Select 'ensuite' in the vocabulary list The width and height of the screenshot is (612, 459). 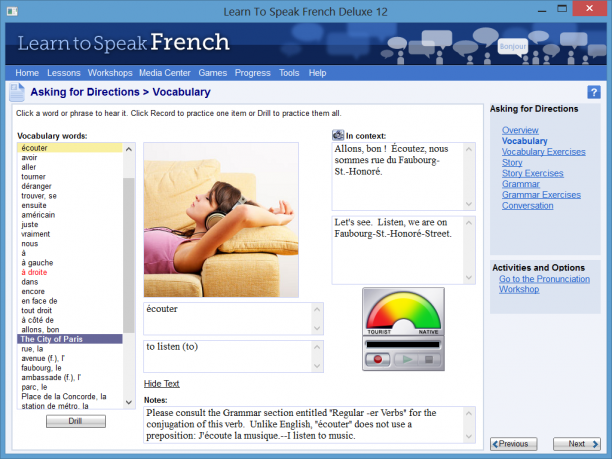pyautogui.click(x=70, y=205)
